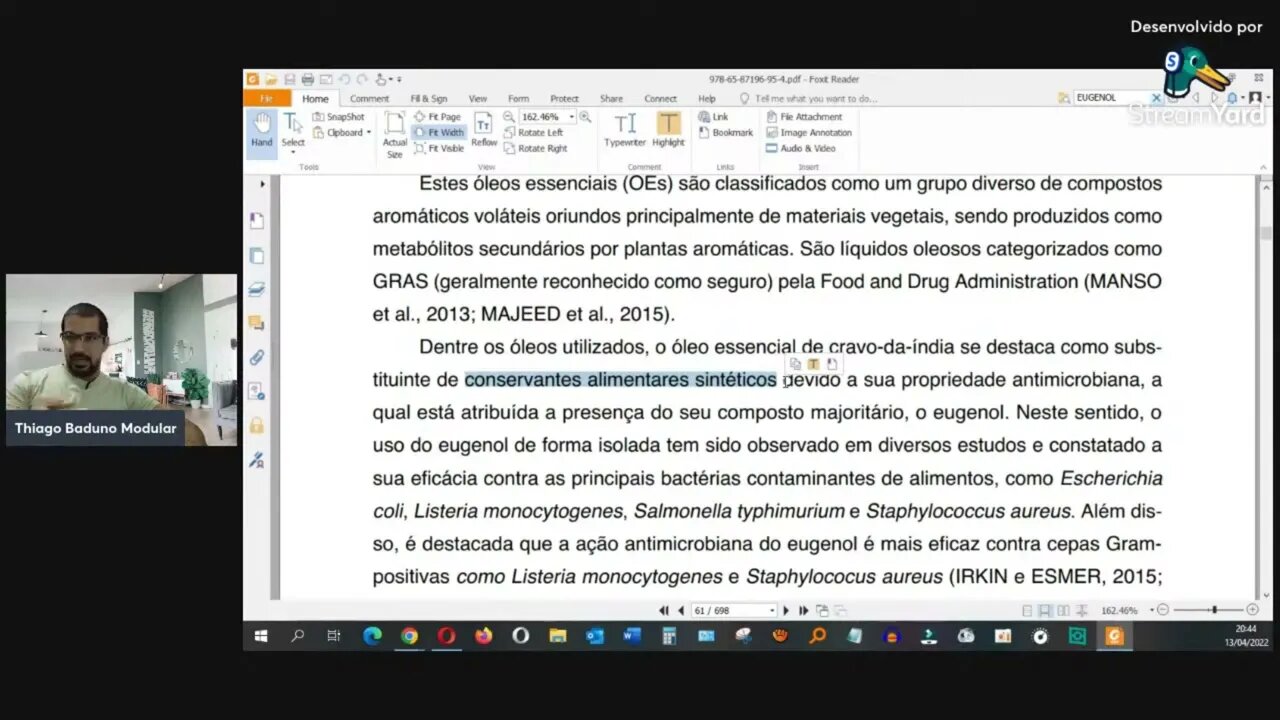Expand the left navigation panel arrow
Image resolution: width=1280 pixels, height=720 pixels.
click(263, 184)
